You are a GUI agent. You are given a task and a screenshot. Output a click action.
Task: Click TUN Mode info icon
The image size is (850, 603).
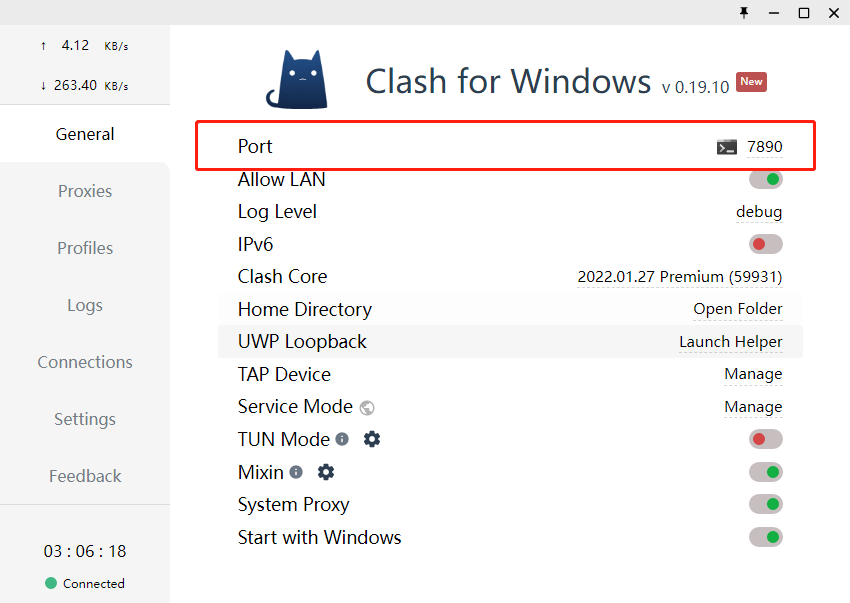[342, 439]
